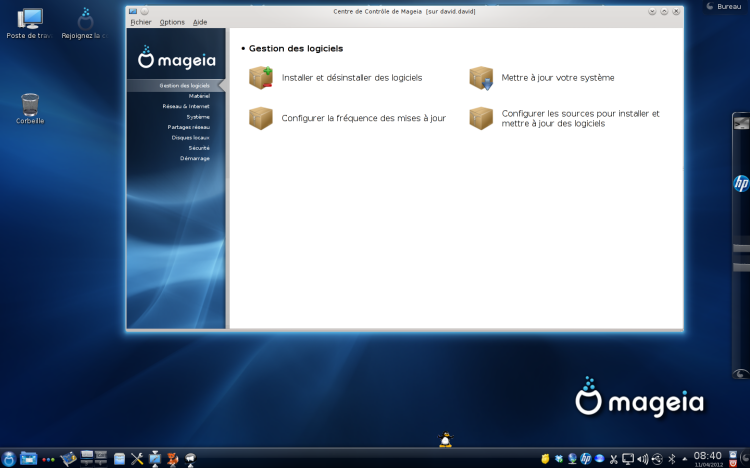Click the megaphone icon in the taskbar
Image resolution: width=750 pixels, height=468 pixels.
[190, 459]
